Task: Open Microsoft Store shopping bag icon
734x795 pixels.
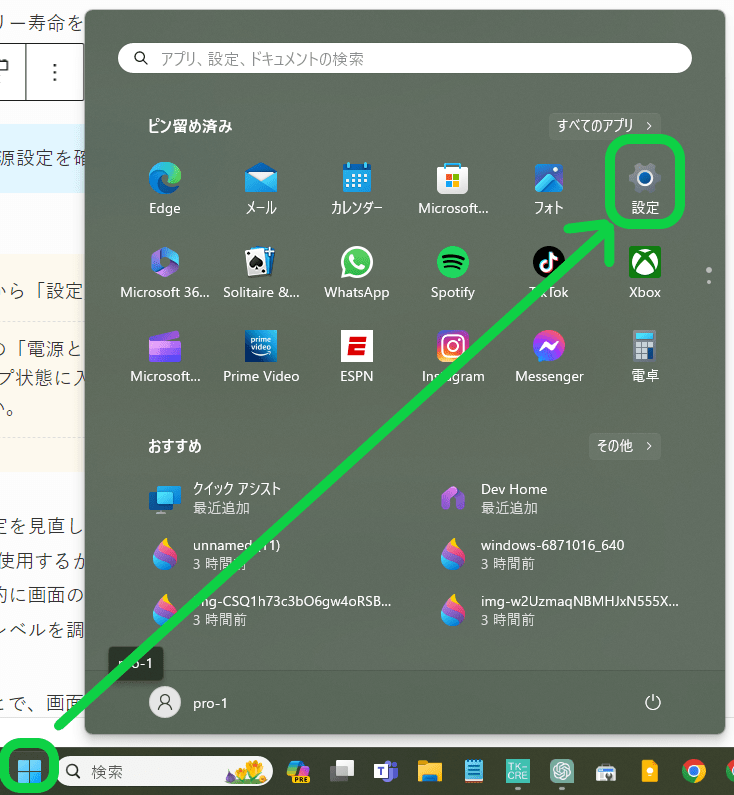Action: click(453, 189)
